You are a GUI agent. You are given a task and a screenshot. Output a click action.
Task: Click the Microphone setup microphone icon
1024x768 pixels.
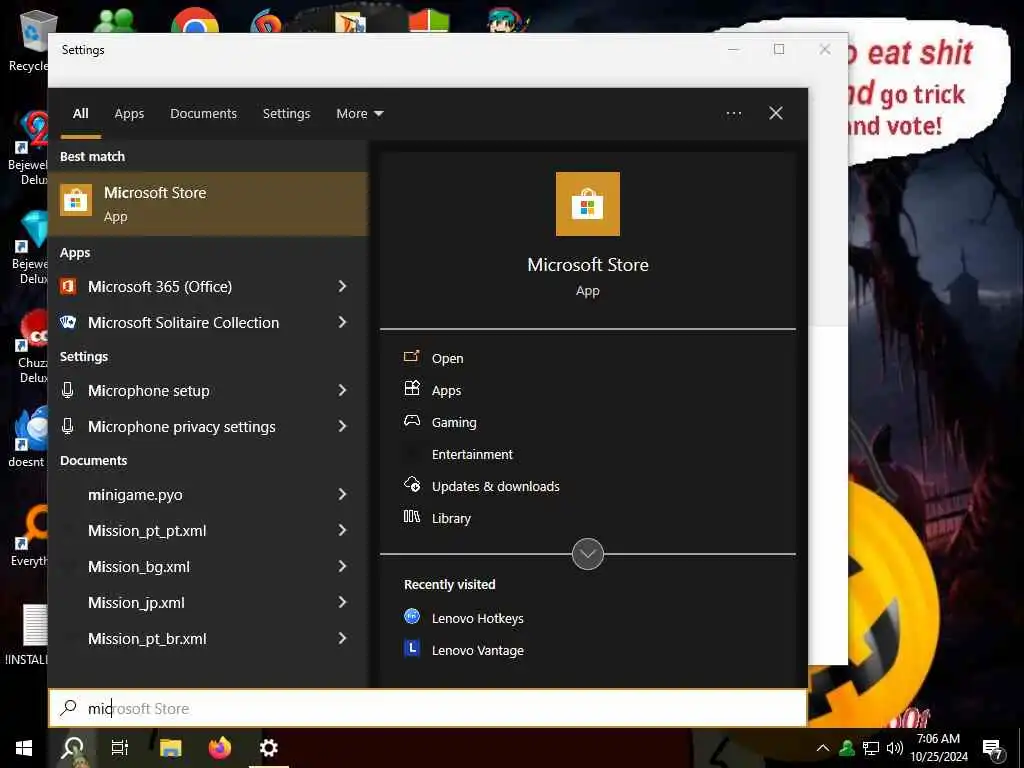click(x=67, y=391)
